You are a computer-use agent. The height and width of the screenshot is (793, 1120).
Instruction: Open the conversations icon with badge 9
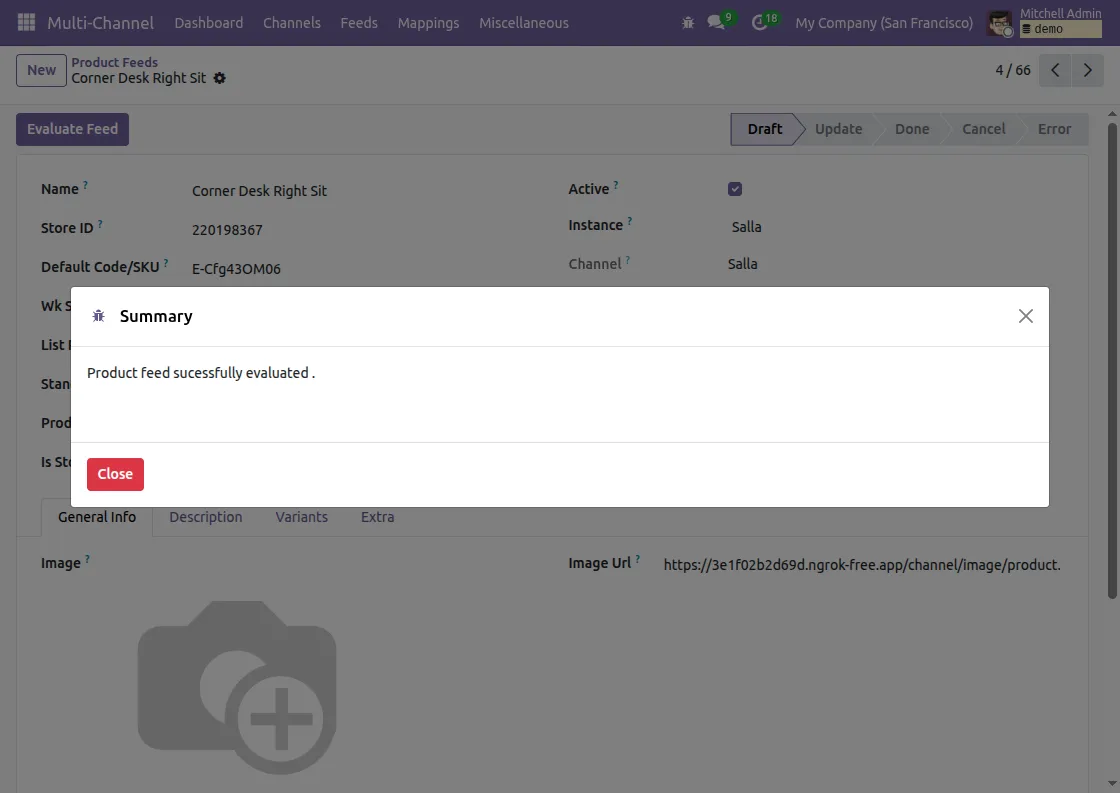[716, 22]
